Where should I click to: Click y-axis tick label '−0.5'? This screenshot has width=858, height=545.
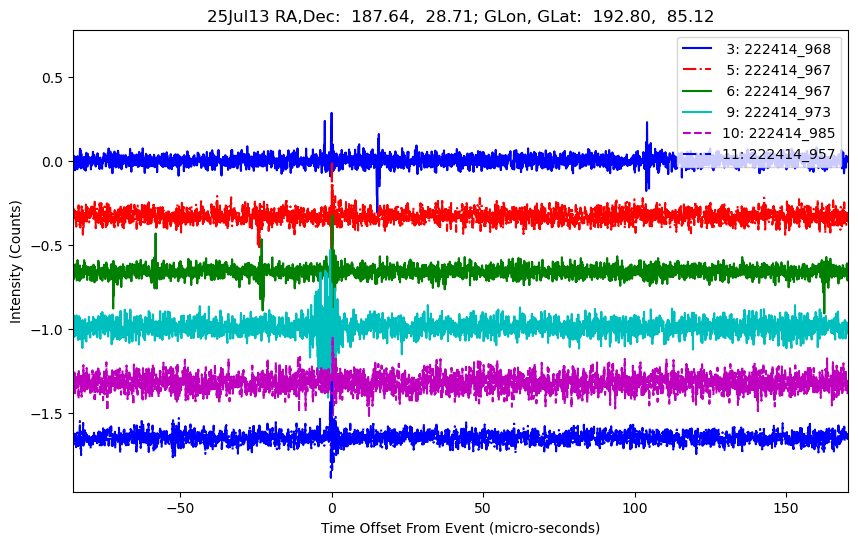tap(48, 246)
